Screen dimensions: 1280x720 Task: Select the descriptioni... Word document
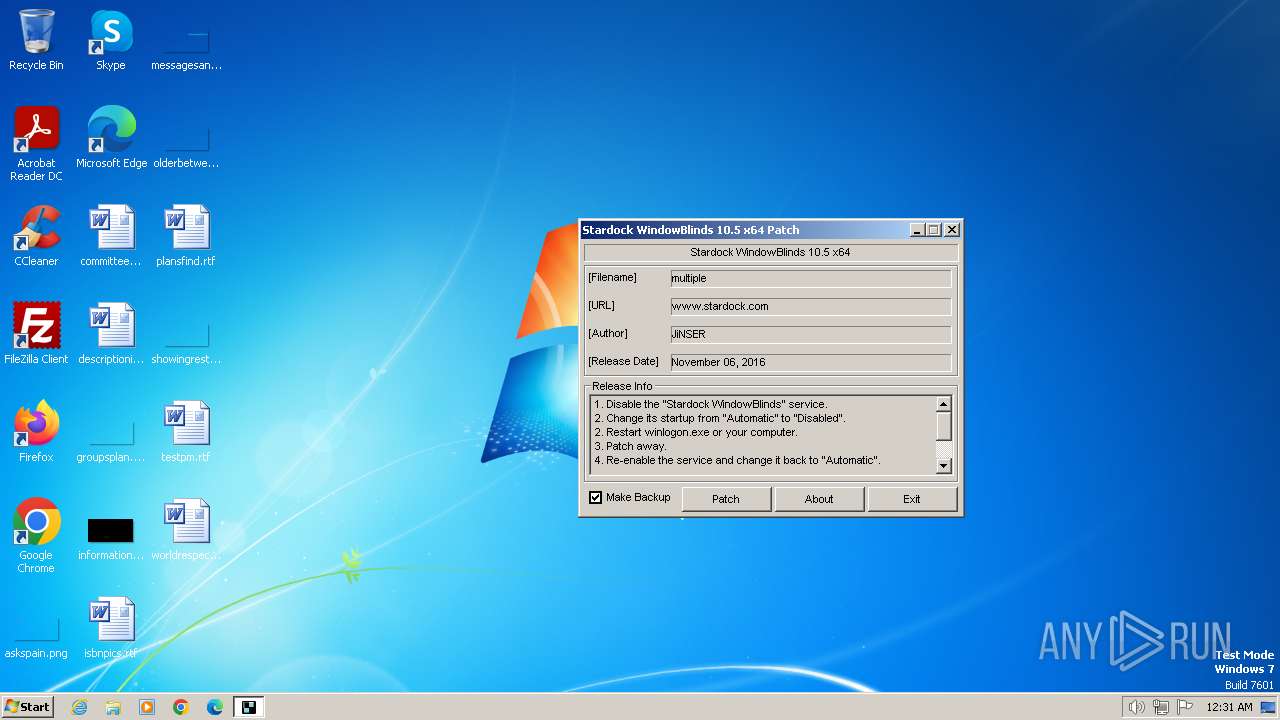111,334
